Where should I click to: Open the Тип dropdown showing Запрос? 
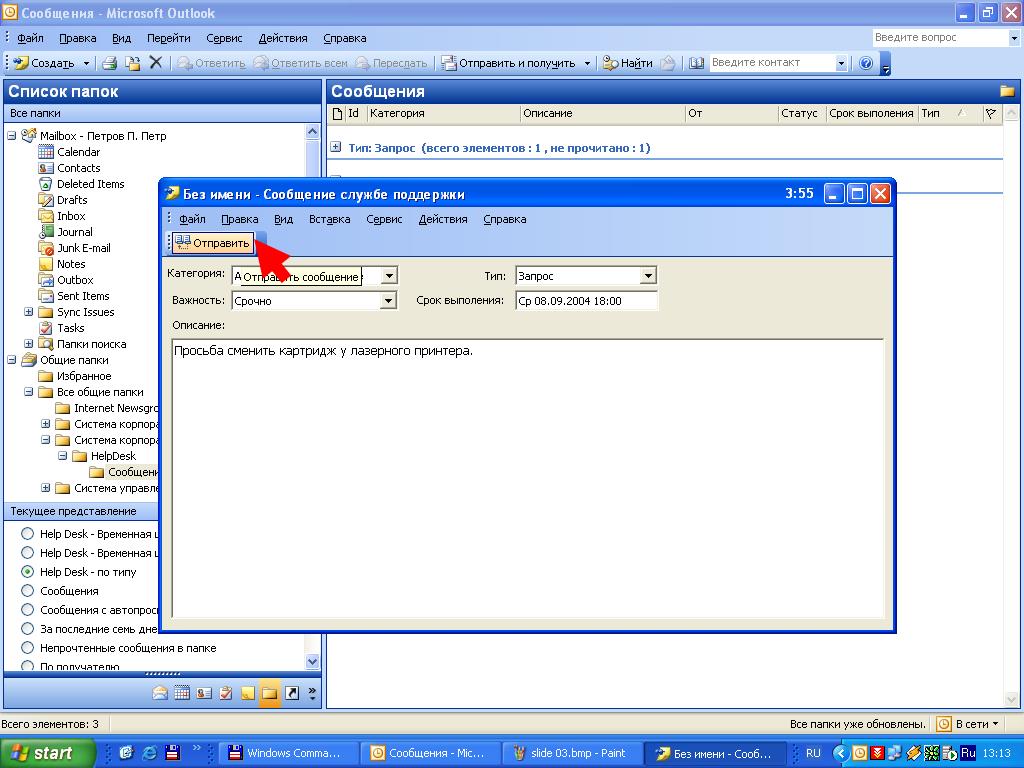647,276
